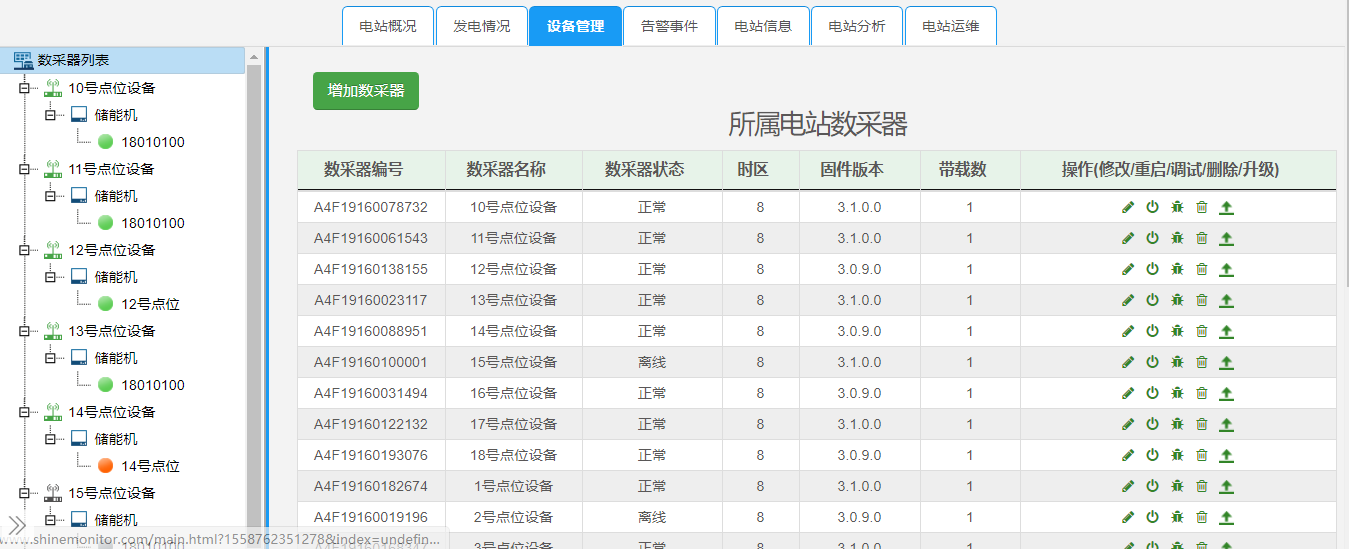Restart datalogger A4F19160061543
This screenshot has height=549, width=1349.
click(1152, 239)
